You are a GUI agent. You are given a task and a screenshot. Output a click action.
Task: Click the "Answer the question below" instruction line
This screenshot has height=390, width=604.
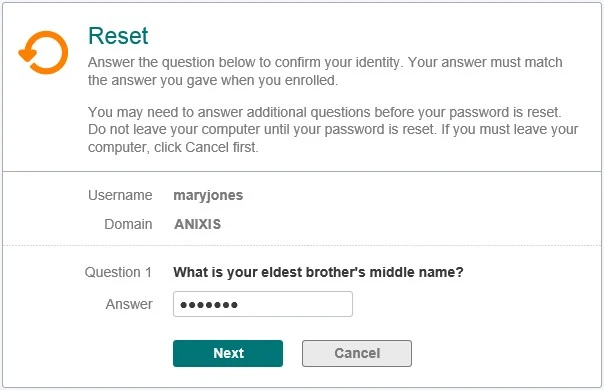tap(325, 62)
